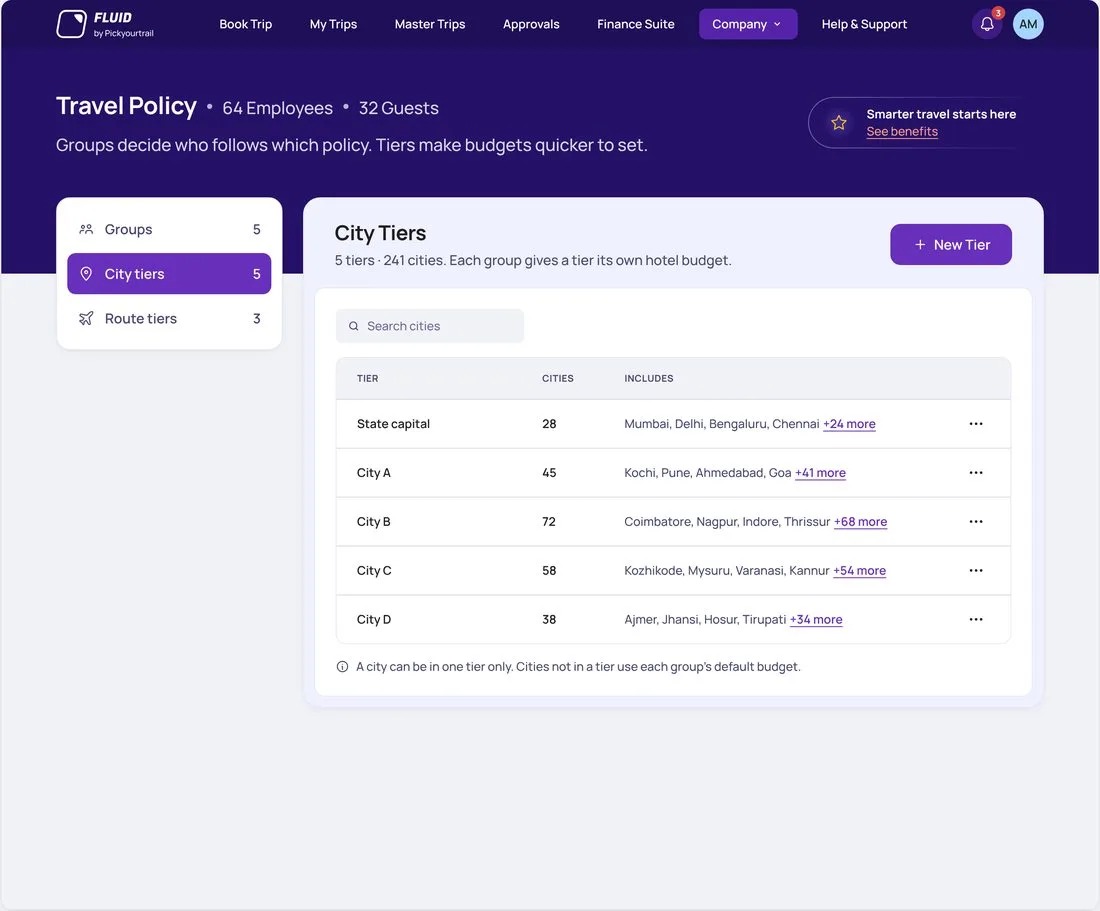This screenshot has height=911, width=1100.
Task: Click the Route tiers airplane icon
Action: point(86,318)
